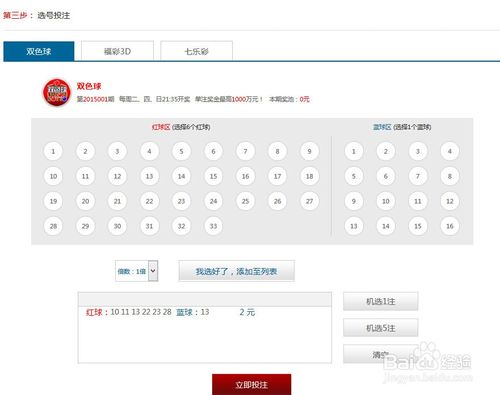500x395 pixels.
Task: Pick red ball number 12
Action: click(x=117, y=176)
